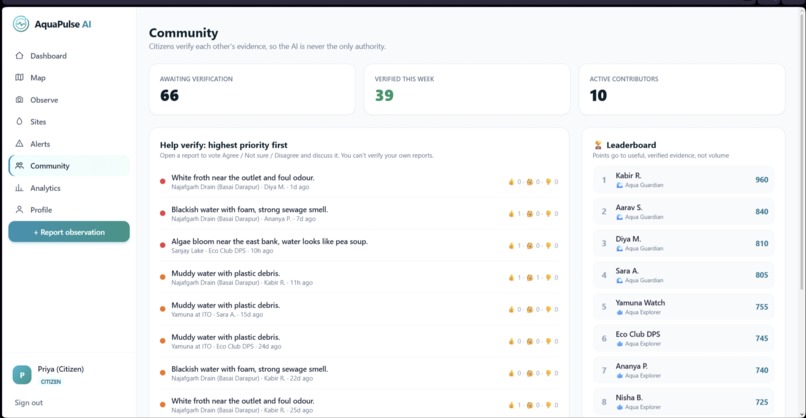806x418 pixels.
Task: Click the 'Priya (Citizen)' user name
Action: [61, 369]
